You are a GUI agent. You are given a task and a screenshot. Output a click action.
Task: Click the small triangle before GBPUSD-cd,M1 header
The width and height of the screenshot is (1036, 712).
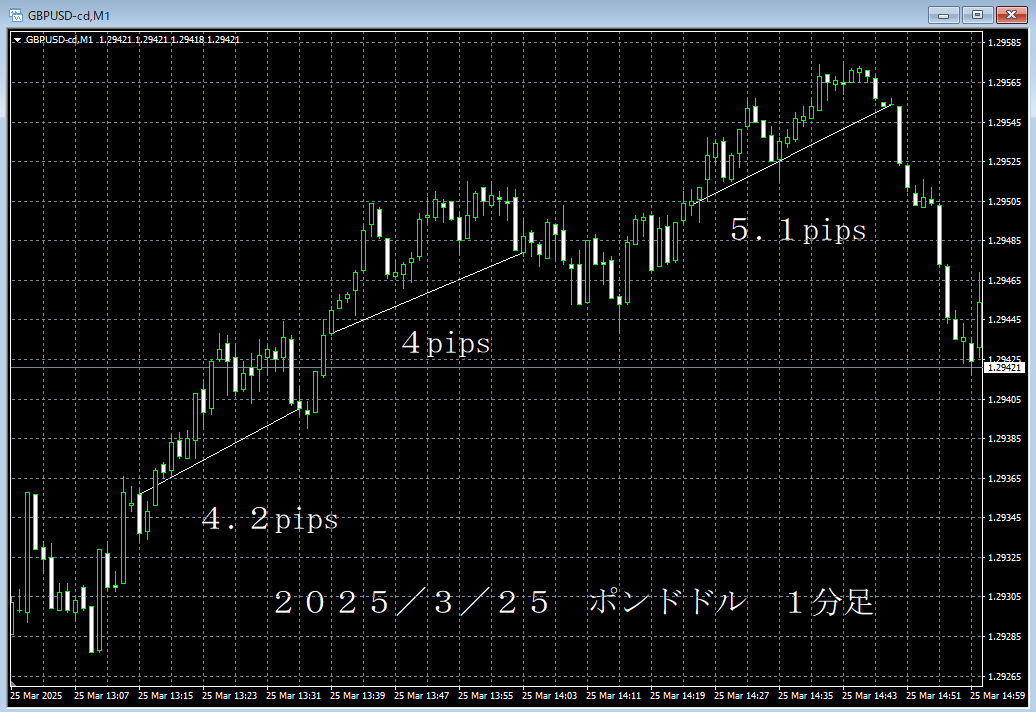pos(17,40)
